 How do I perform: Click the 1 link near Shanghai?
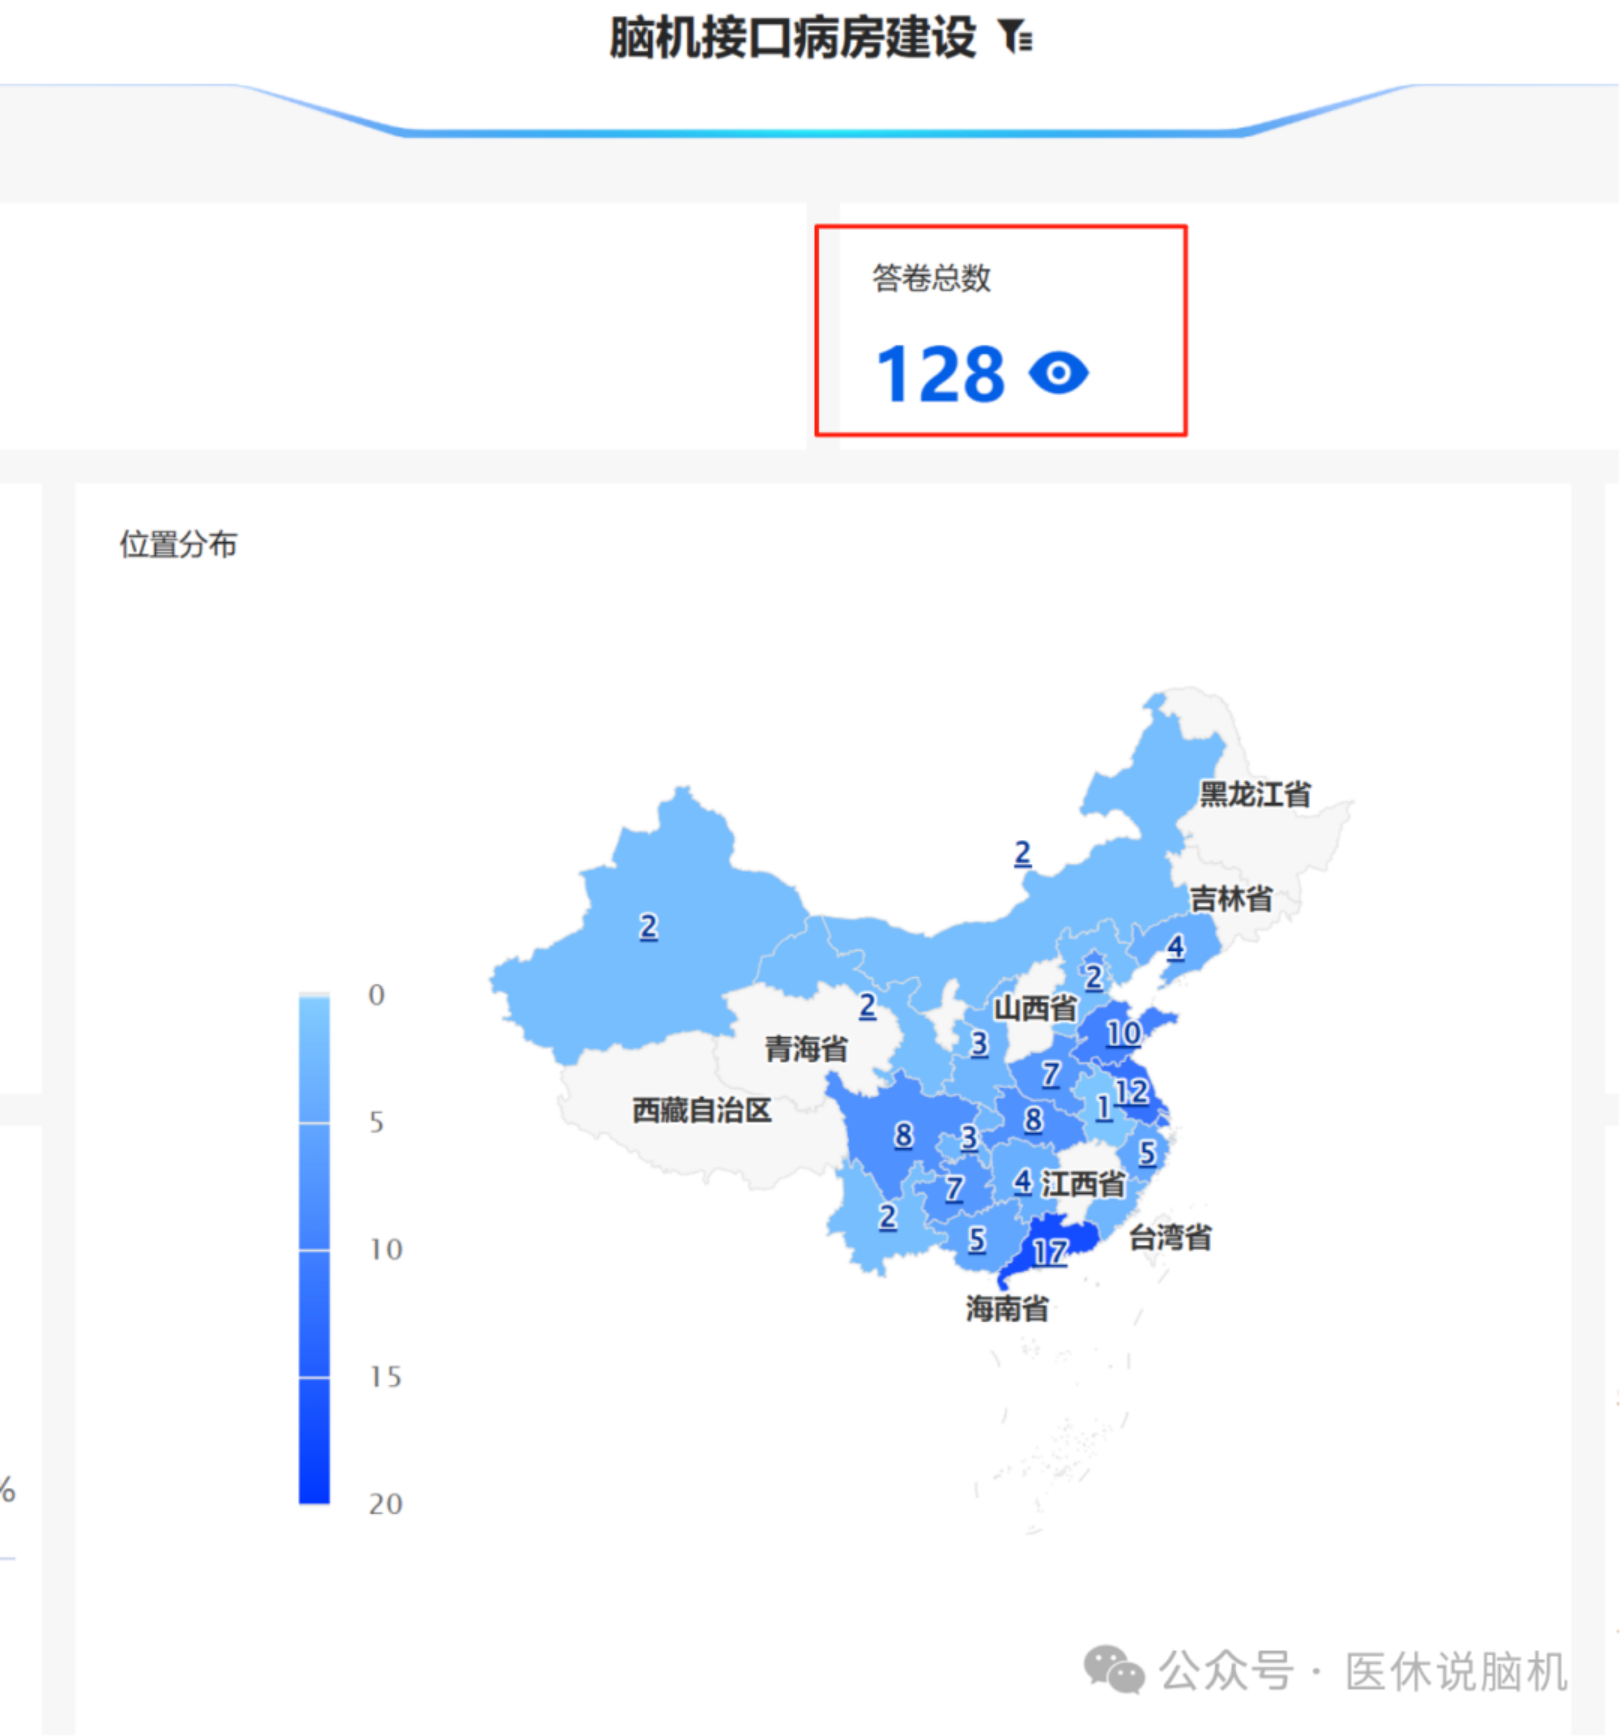coord(1103,1108)
